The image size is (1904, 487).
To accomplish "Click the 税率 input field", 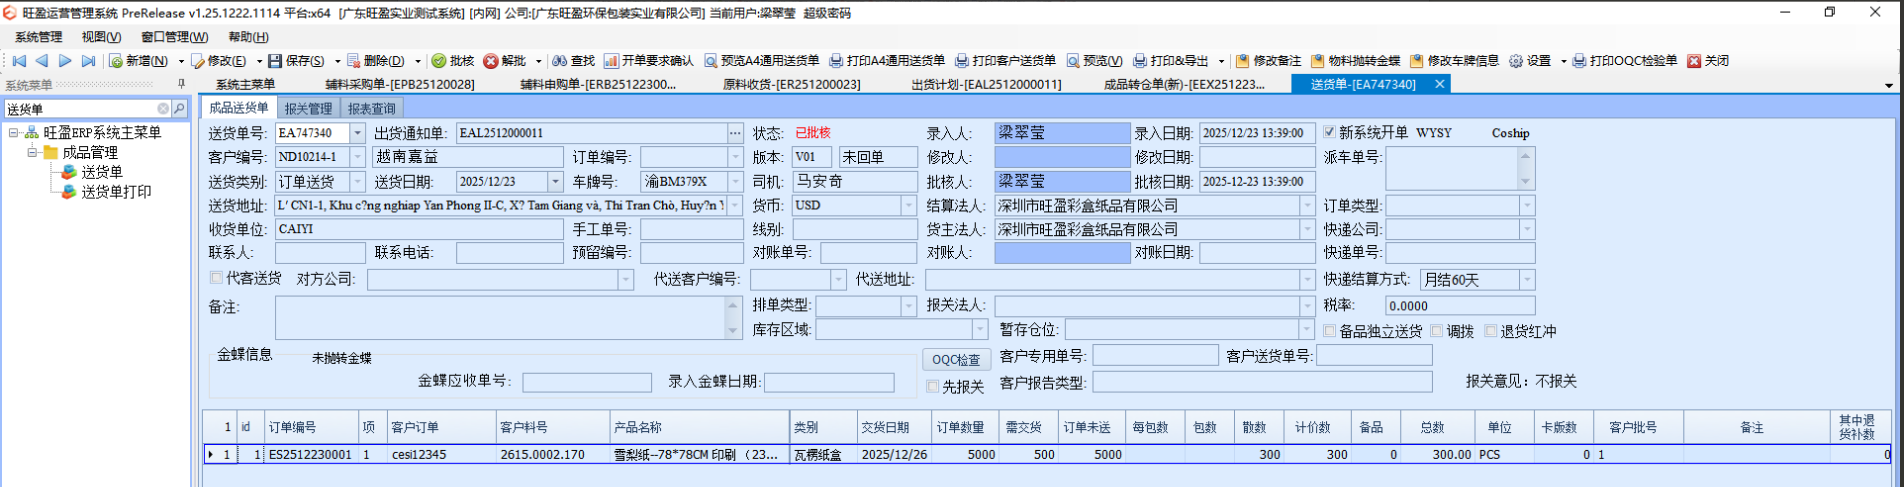I will coord(1460,306).
